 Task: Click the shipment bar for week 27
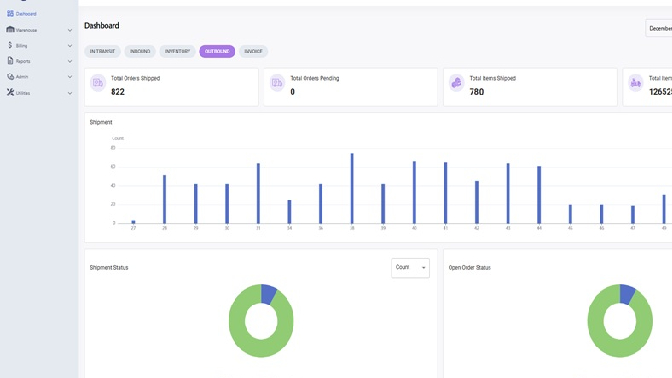coord(133,222)
